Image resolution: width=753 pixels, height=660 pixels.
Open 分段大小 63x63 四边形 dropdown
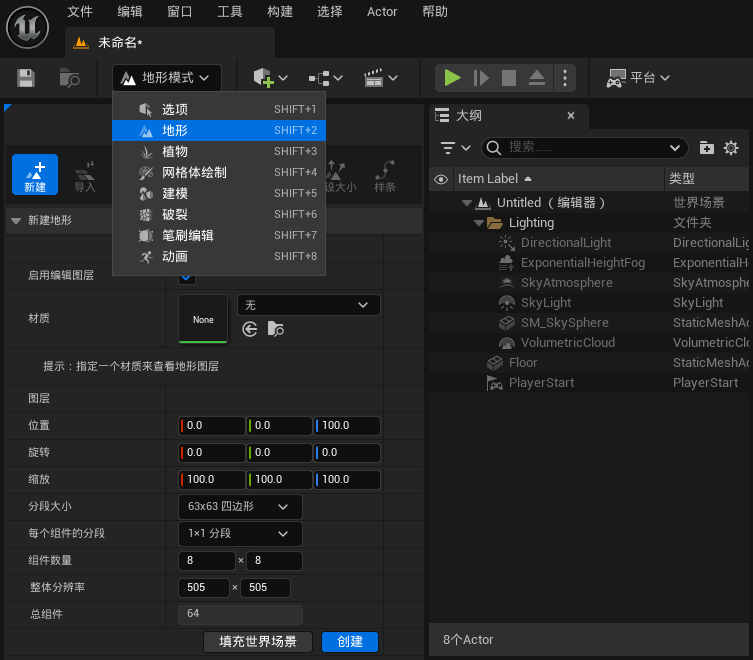240,507
